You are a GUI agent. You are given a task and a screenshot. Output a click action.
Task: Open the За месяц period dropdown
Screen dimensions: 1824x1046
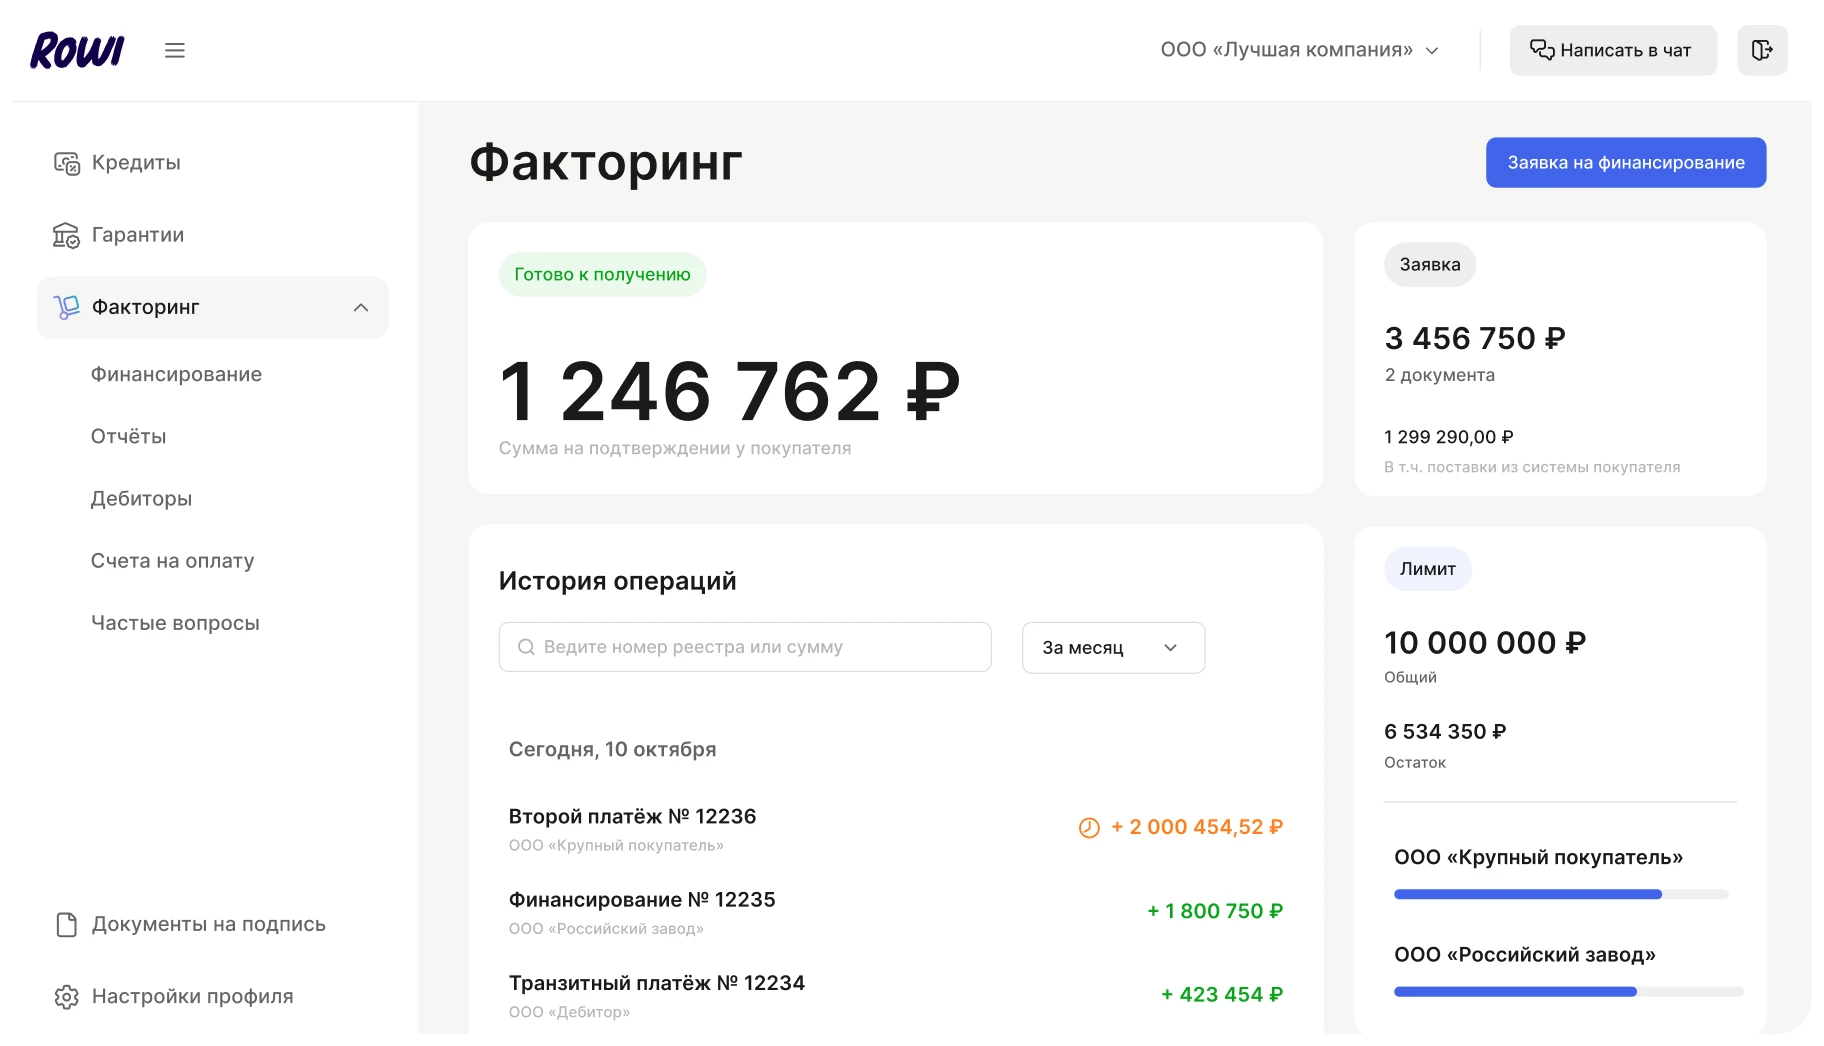1112,648
